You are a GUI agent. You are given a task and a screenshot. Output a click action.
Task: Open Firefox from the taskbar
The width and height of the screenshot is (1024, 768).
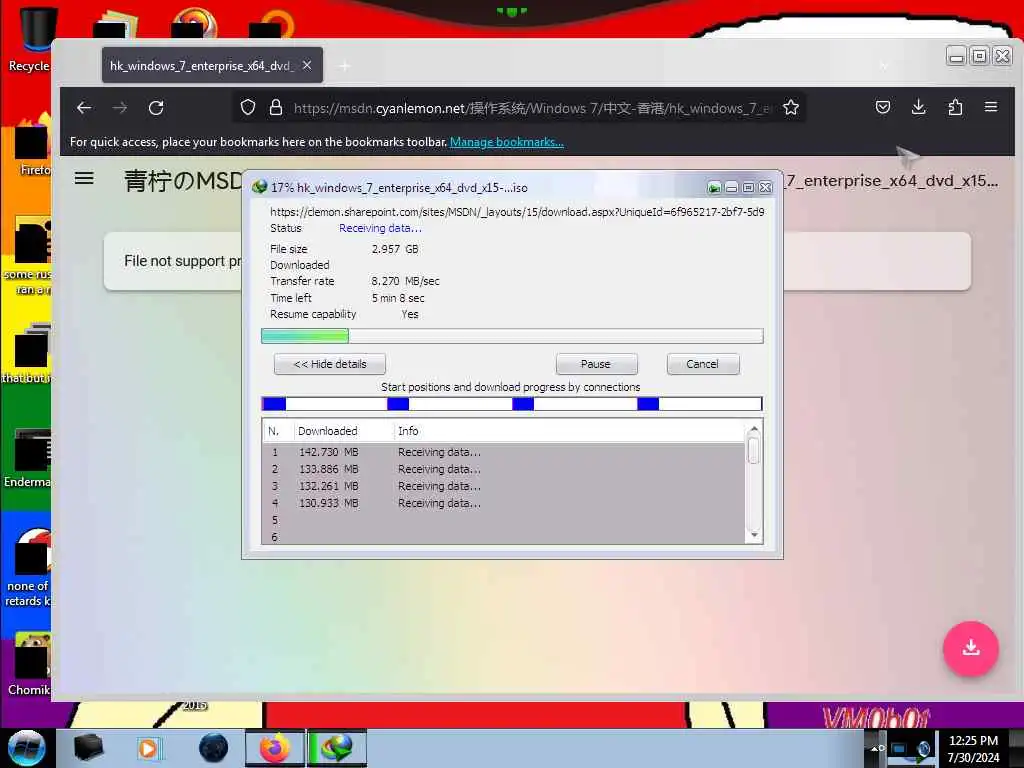[275, 748]
